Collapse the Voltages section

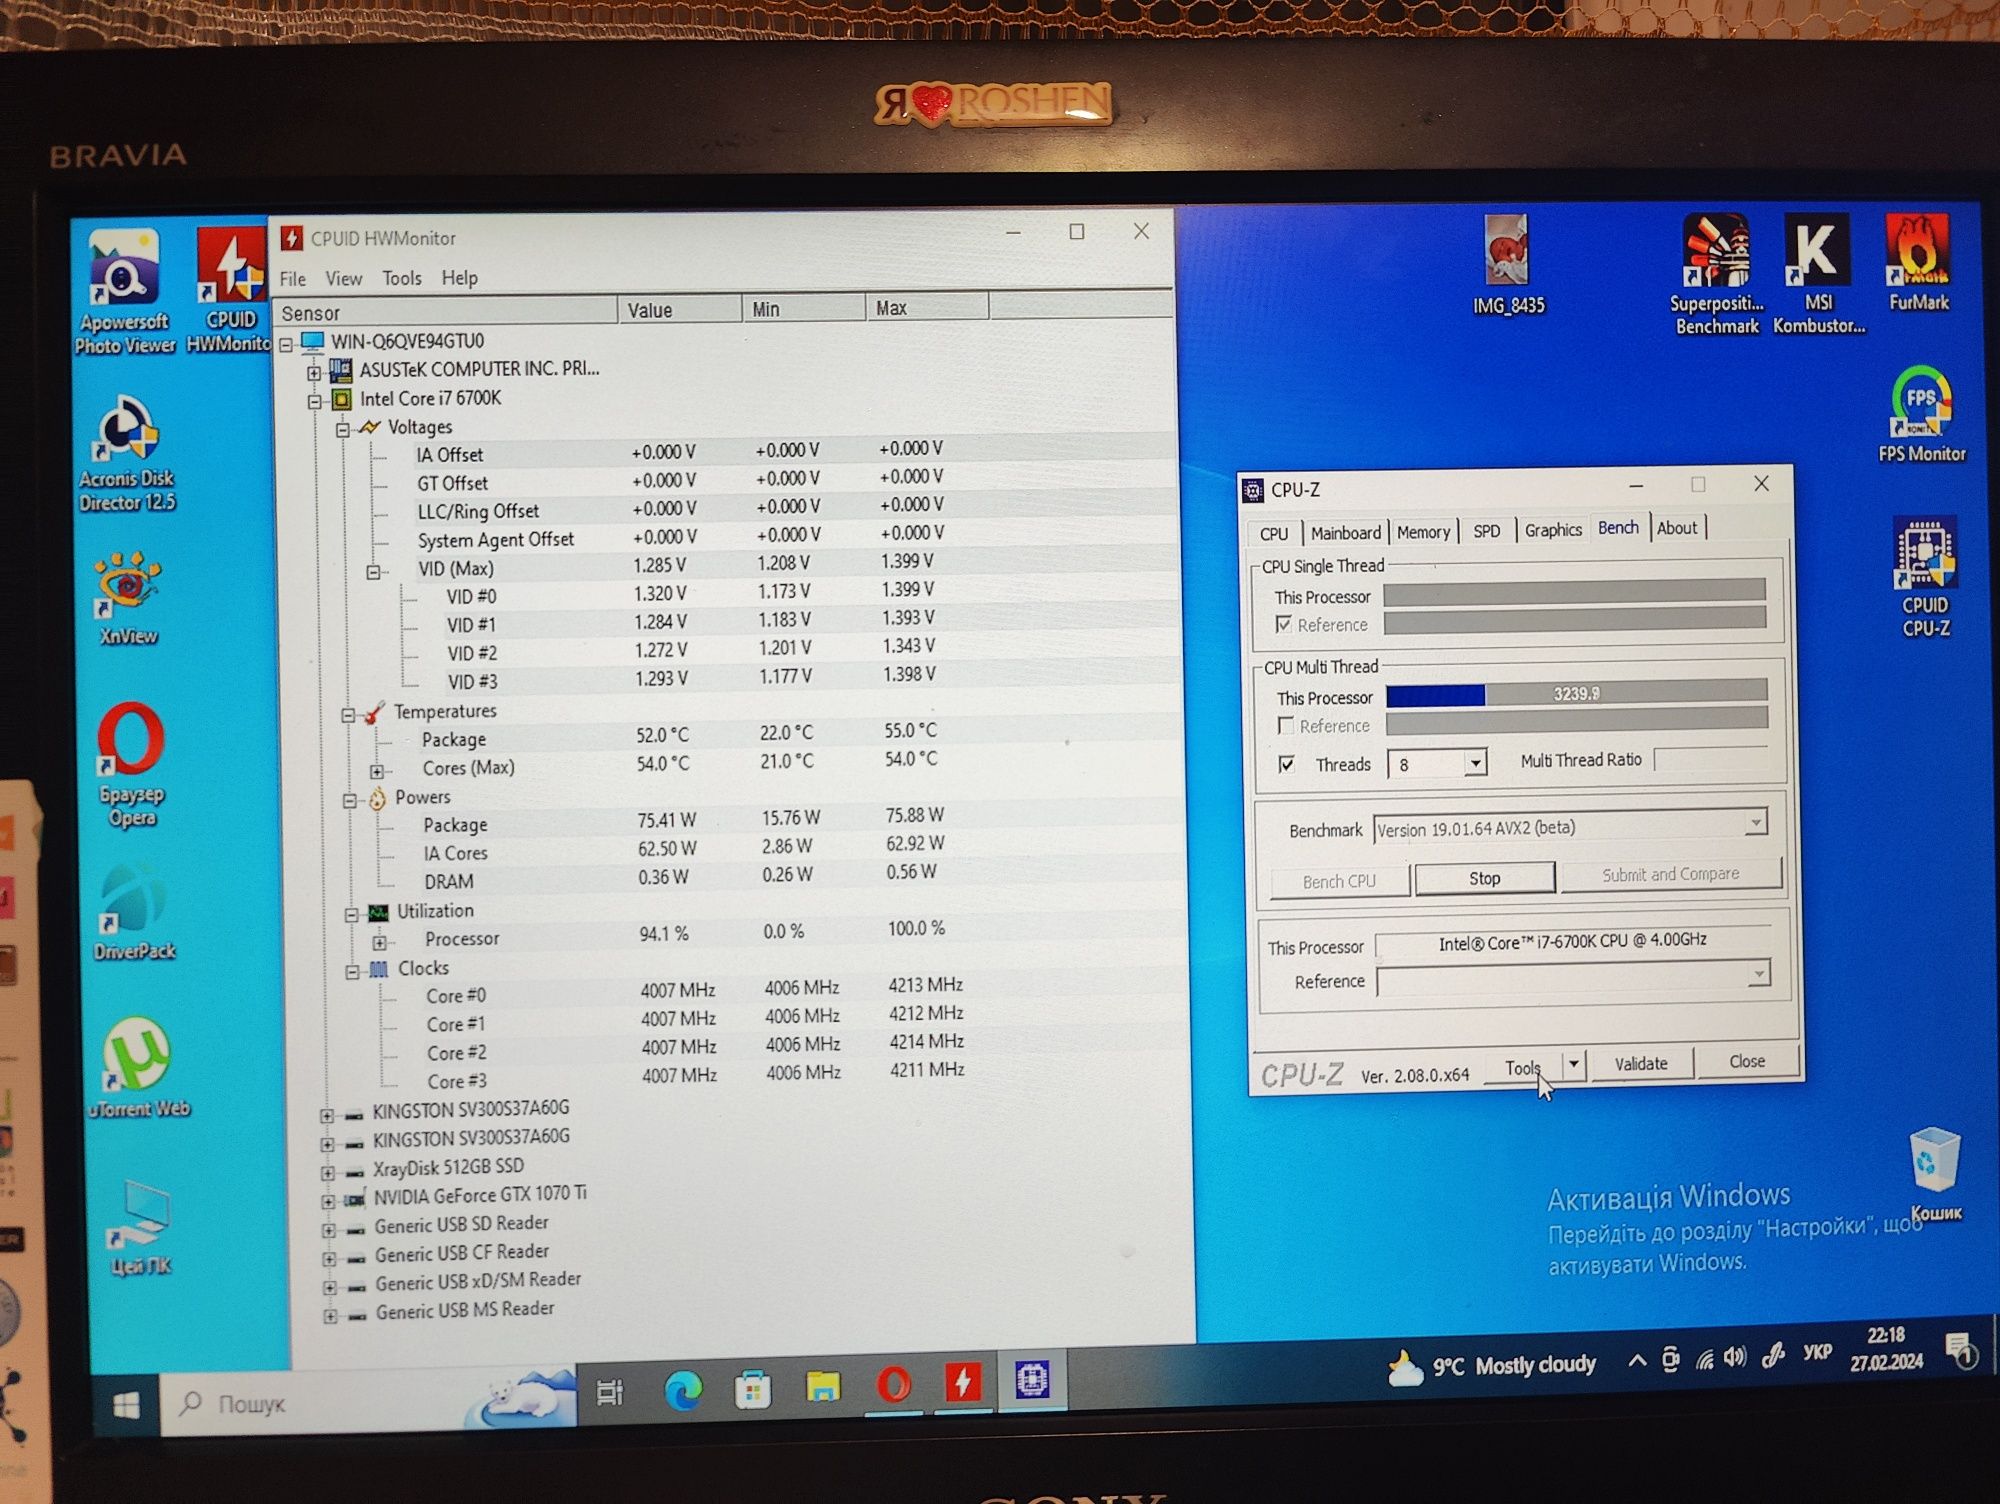343,430
